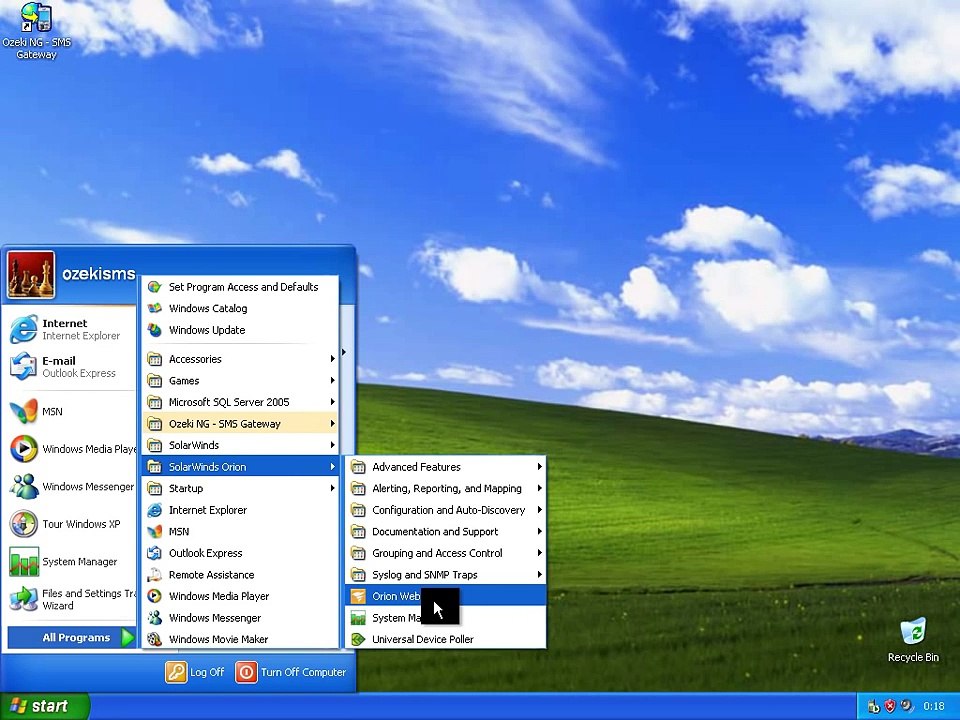Open Documentation and Support menu entry
Image resolution: width=960 pixels, height=720 pixels.
(x=446, y=531)
